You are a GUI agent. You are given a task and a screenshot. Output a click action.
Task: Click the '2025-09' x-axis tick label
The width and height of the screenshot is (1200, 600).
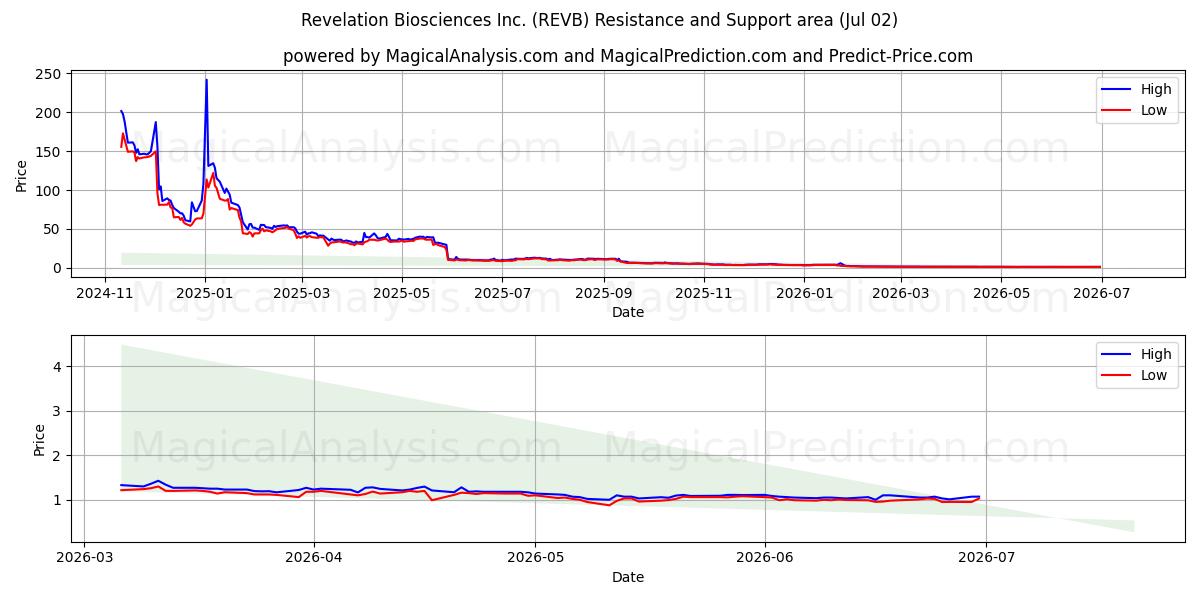pos(604,293)
